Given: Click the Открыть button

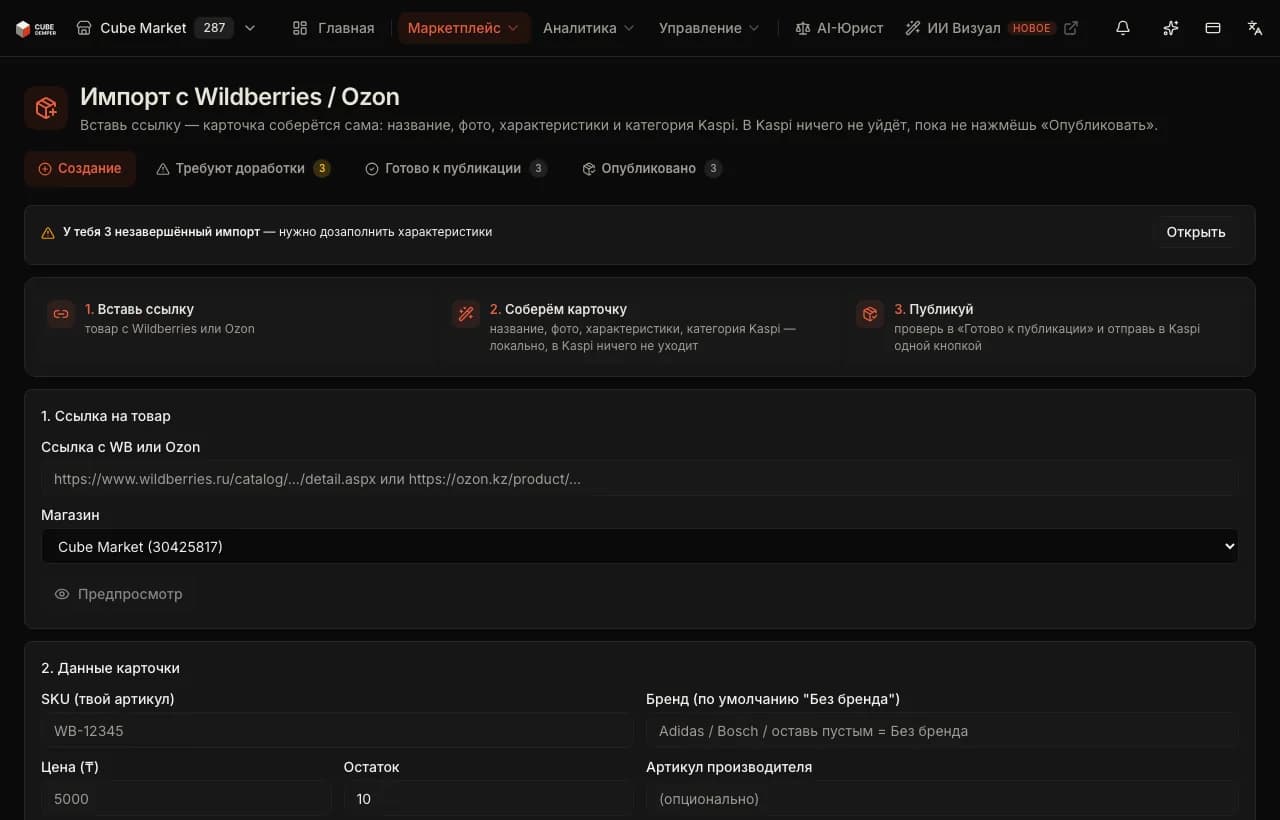Looking at the screenshot, I should (x=1195, y=232).
